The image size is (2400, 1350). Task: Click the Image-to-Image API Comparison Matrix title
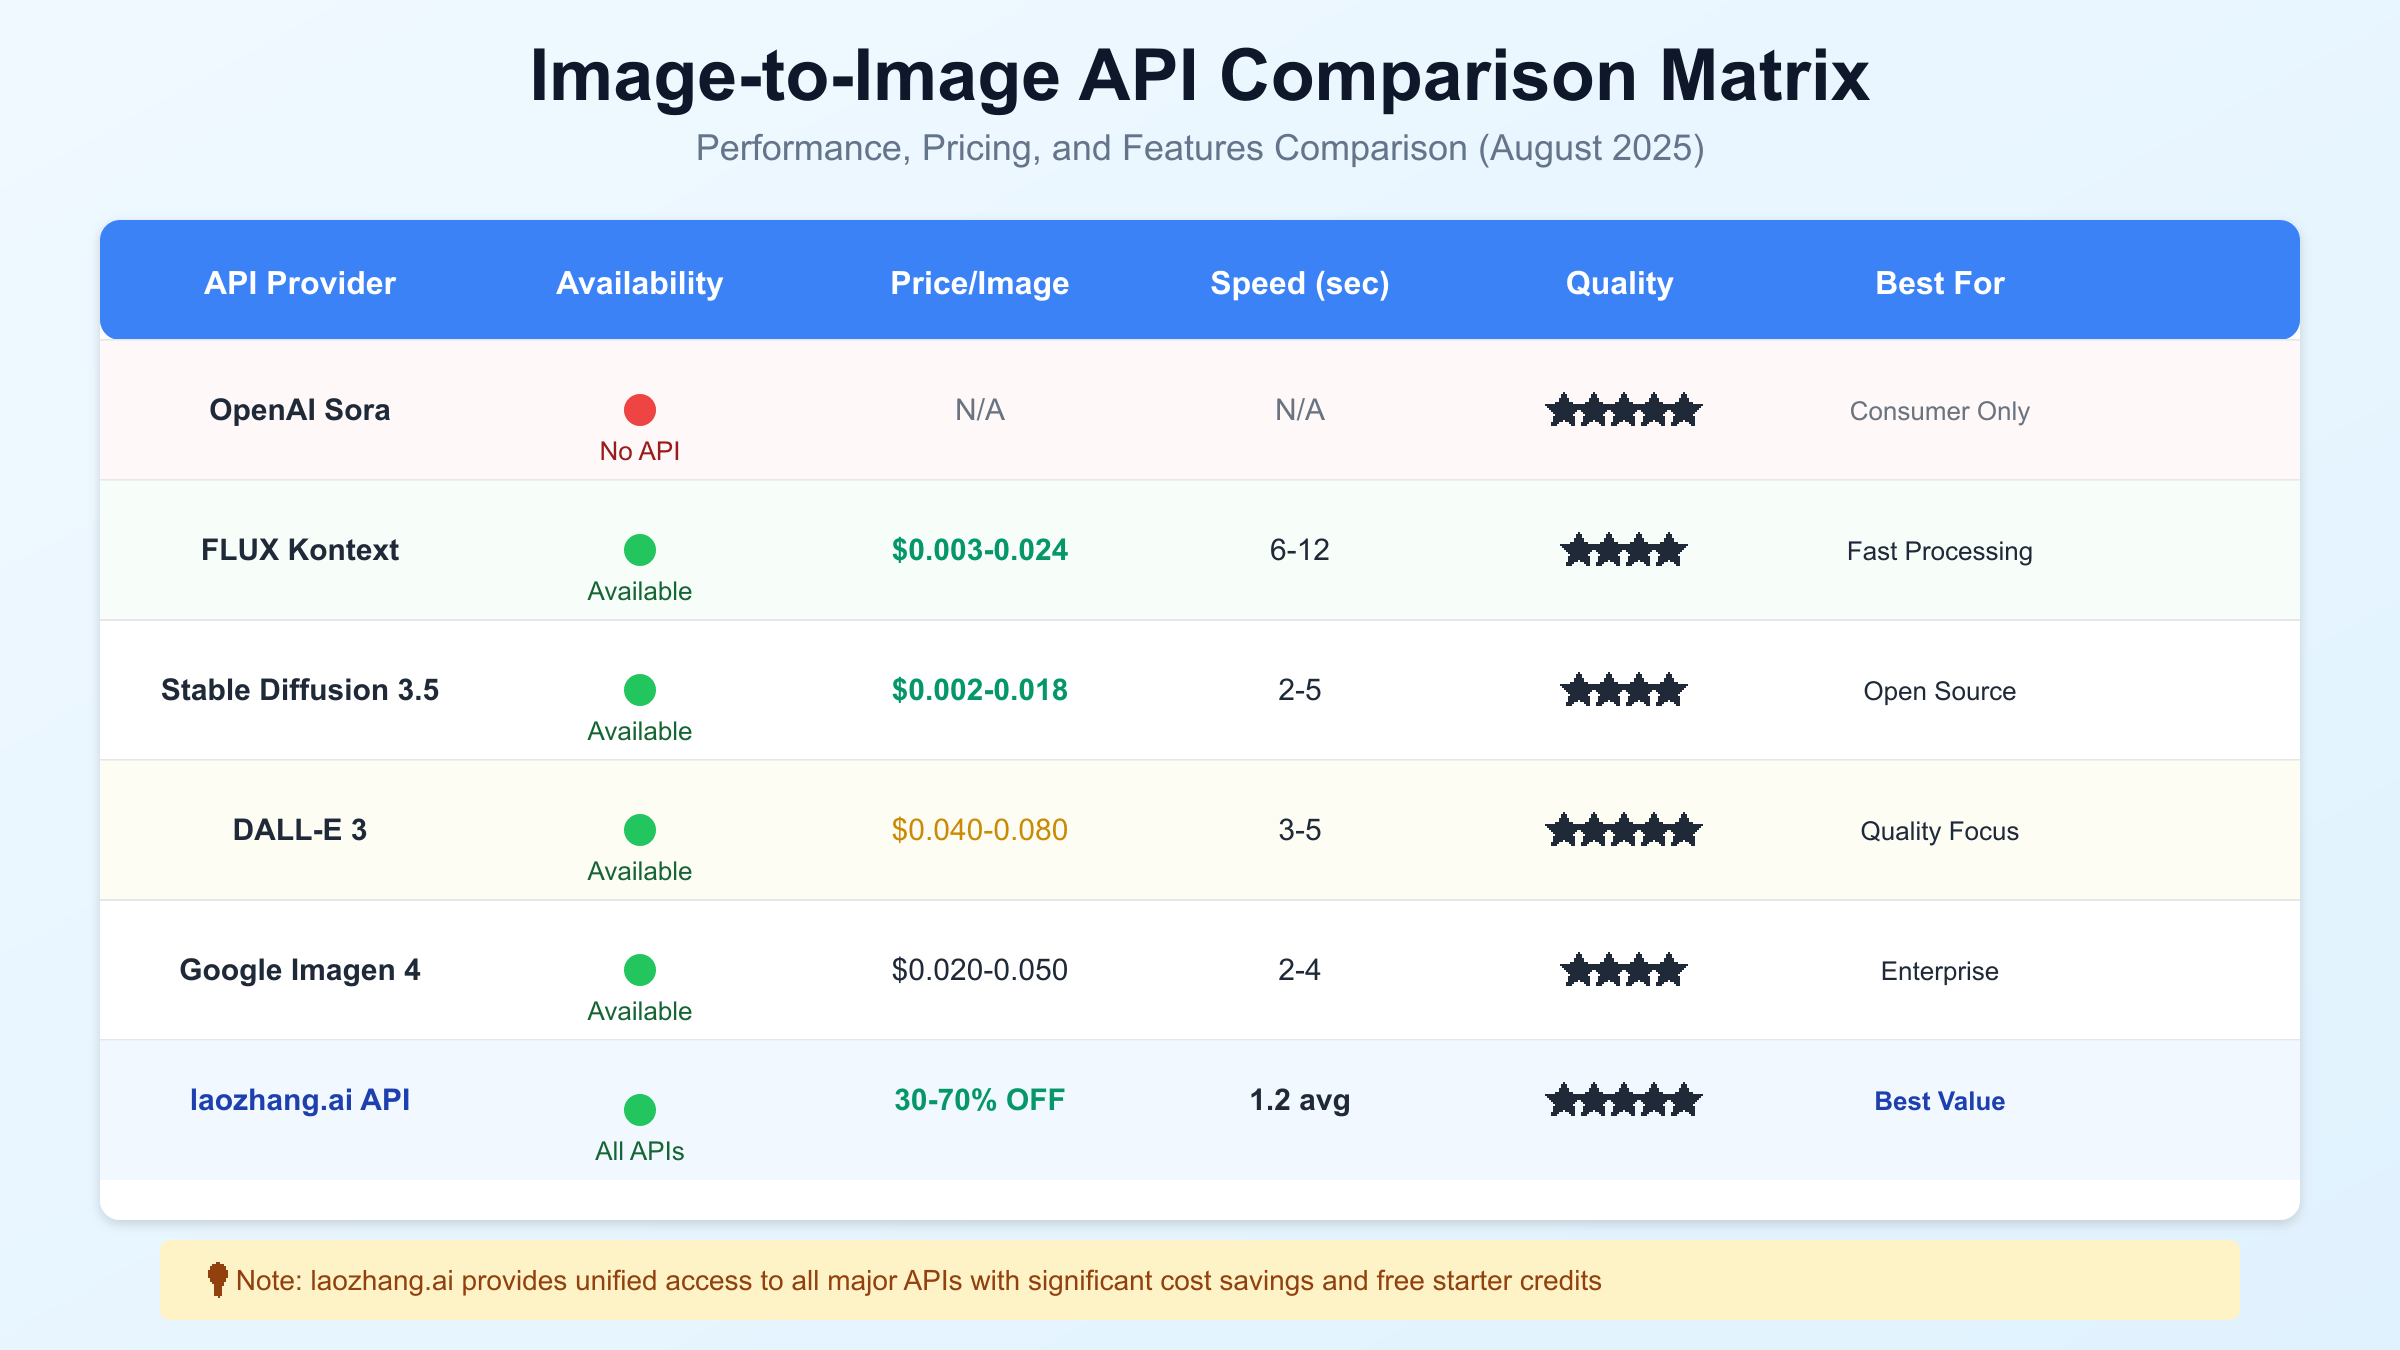[x=1200, y=76]
